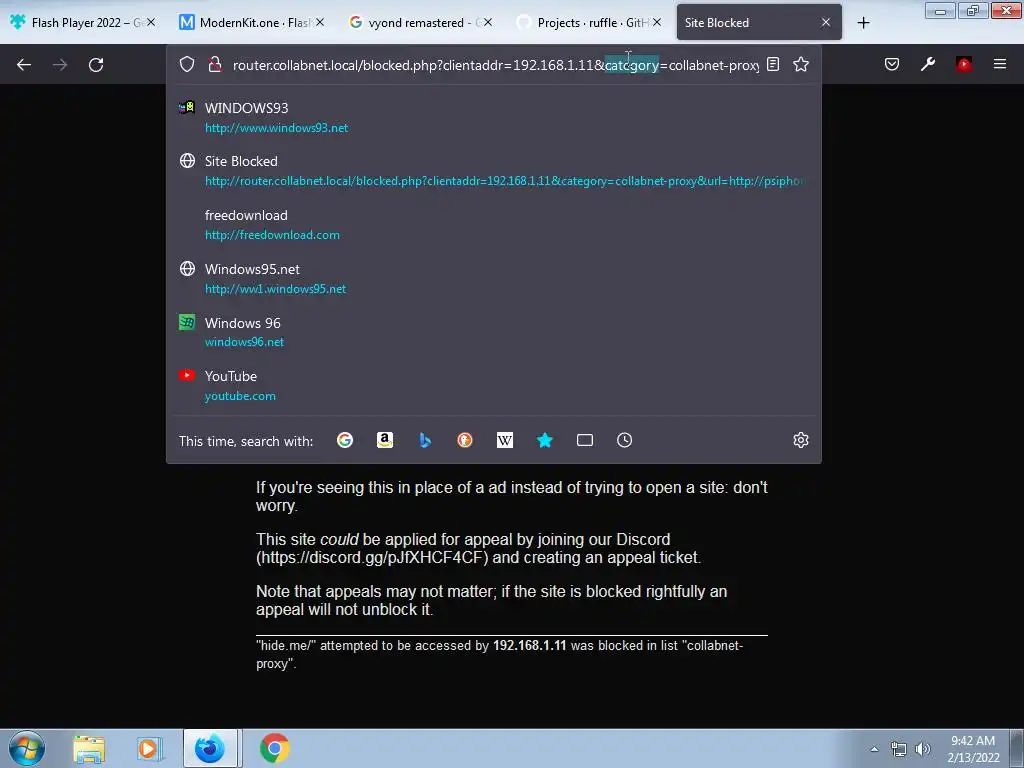Close the Projects ruffle GitHub tab
Screen dimensions: 1024x768
[x=657, y=22]
